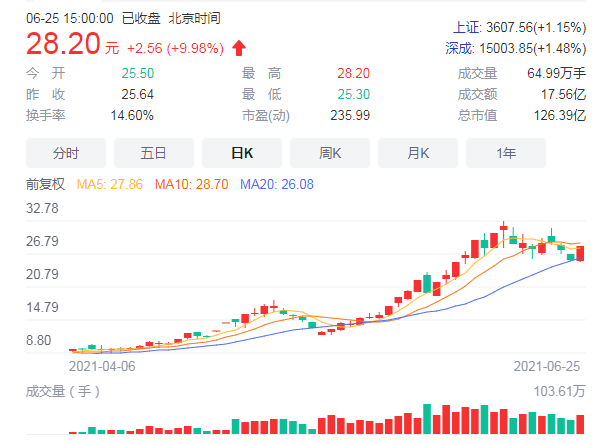
Task: Select the MA5: 27.86 indicator
Action: tap(110, 184)
